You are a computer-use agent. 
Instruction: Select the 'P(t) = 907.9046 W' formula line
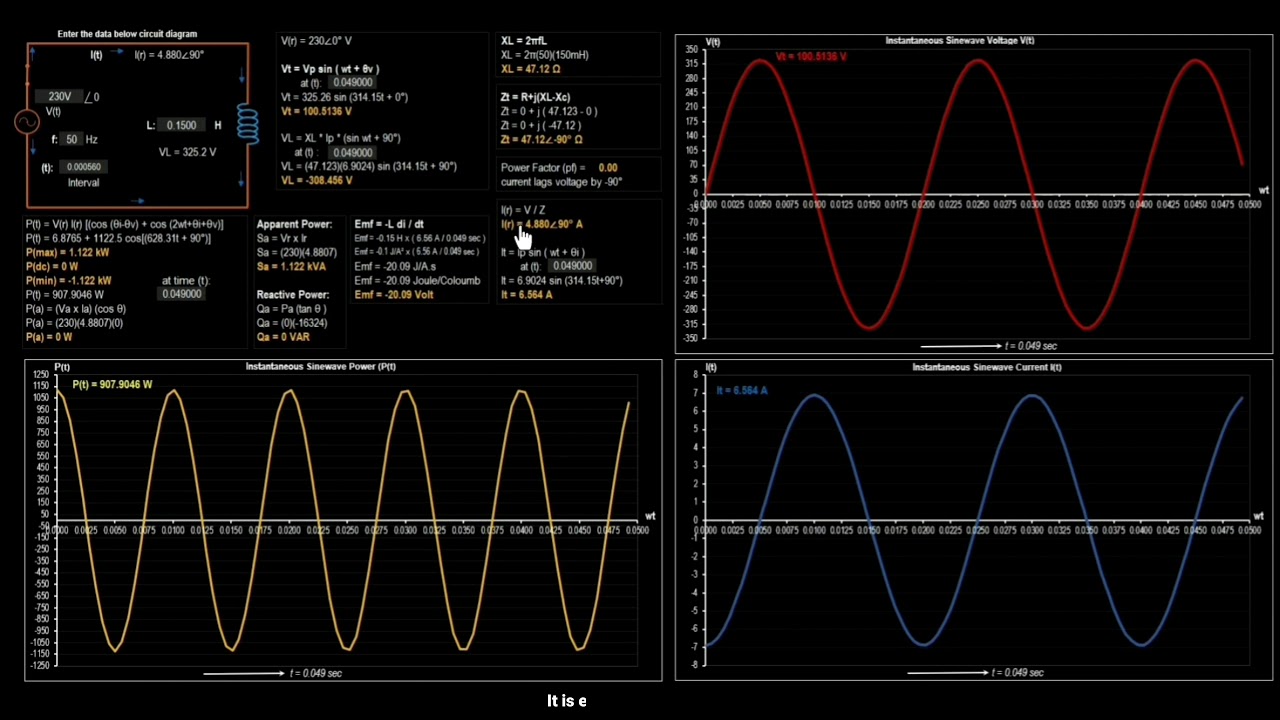point(65,295)
